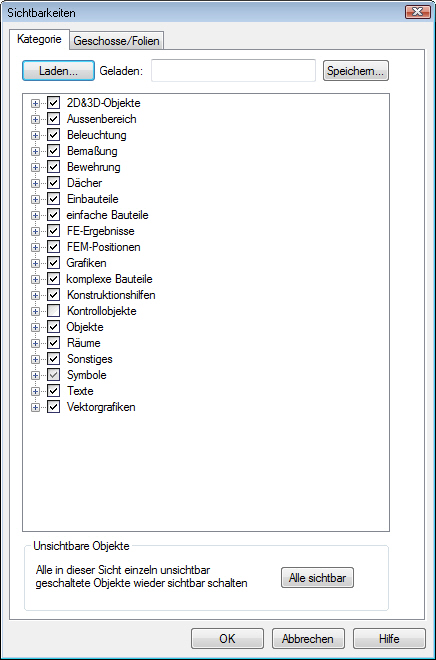Expand the Aussenbereich category node
436x660 pixels.
click(35, 119)
